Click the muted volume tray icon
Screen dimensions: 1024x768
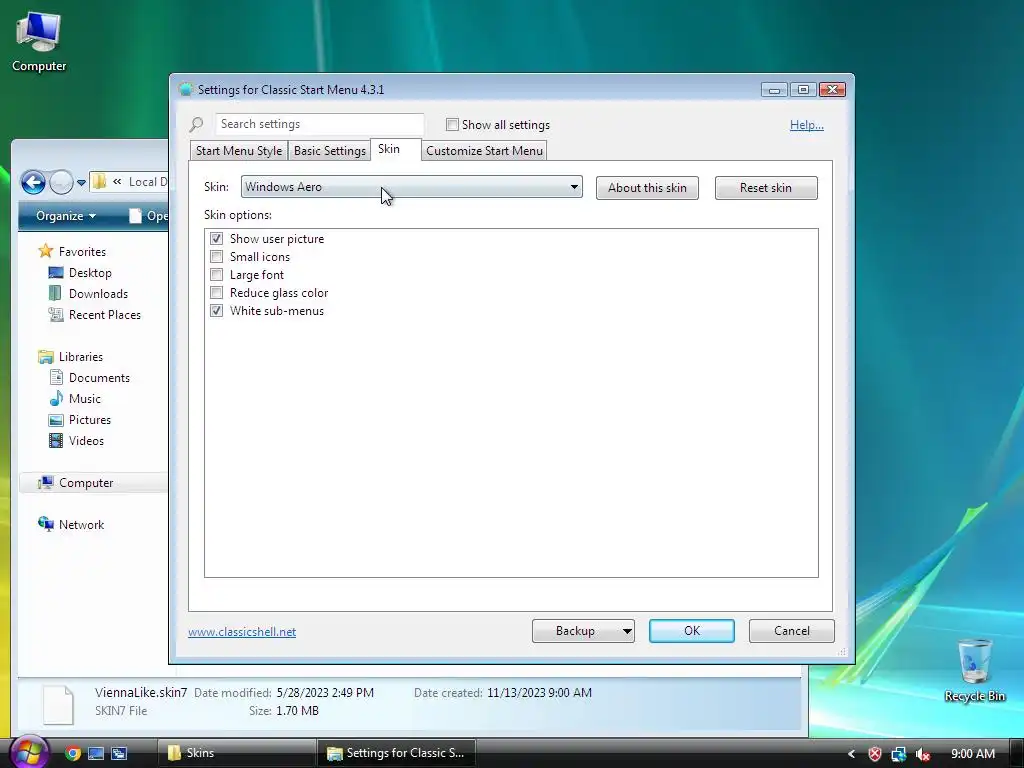(x=923, y=754)
